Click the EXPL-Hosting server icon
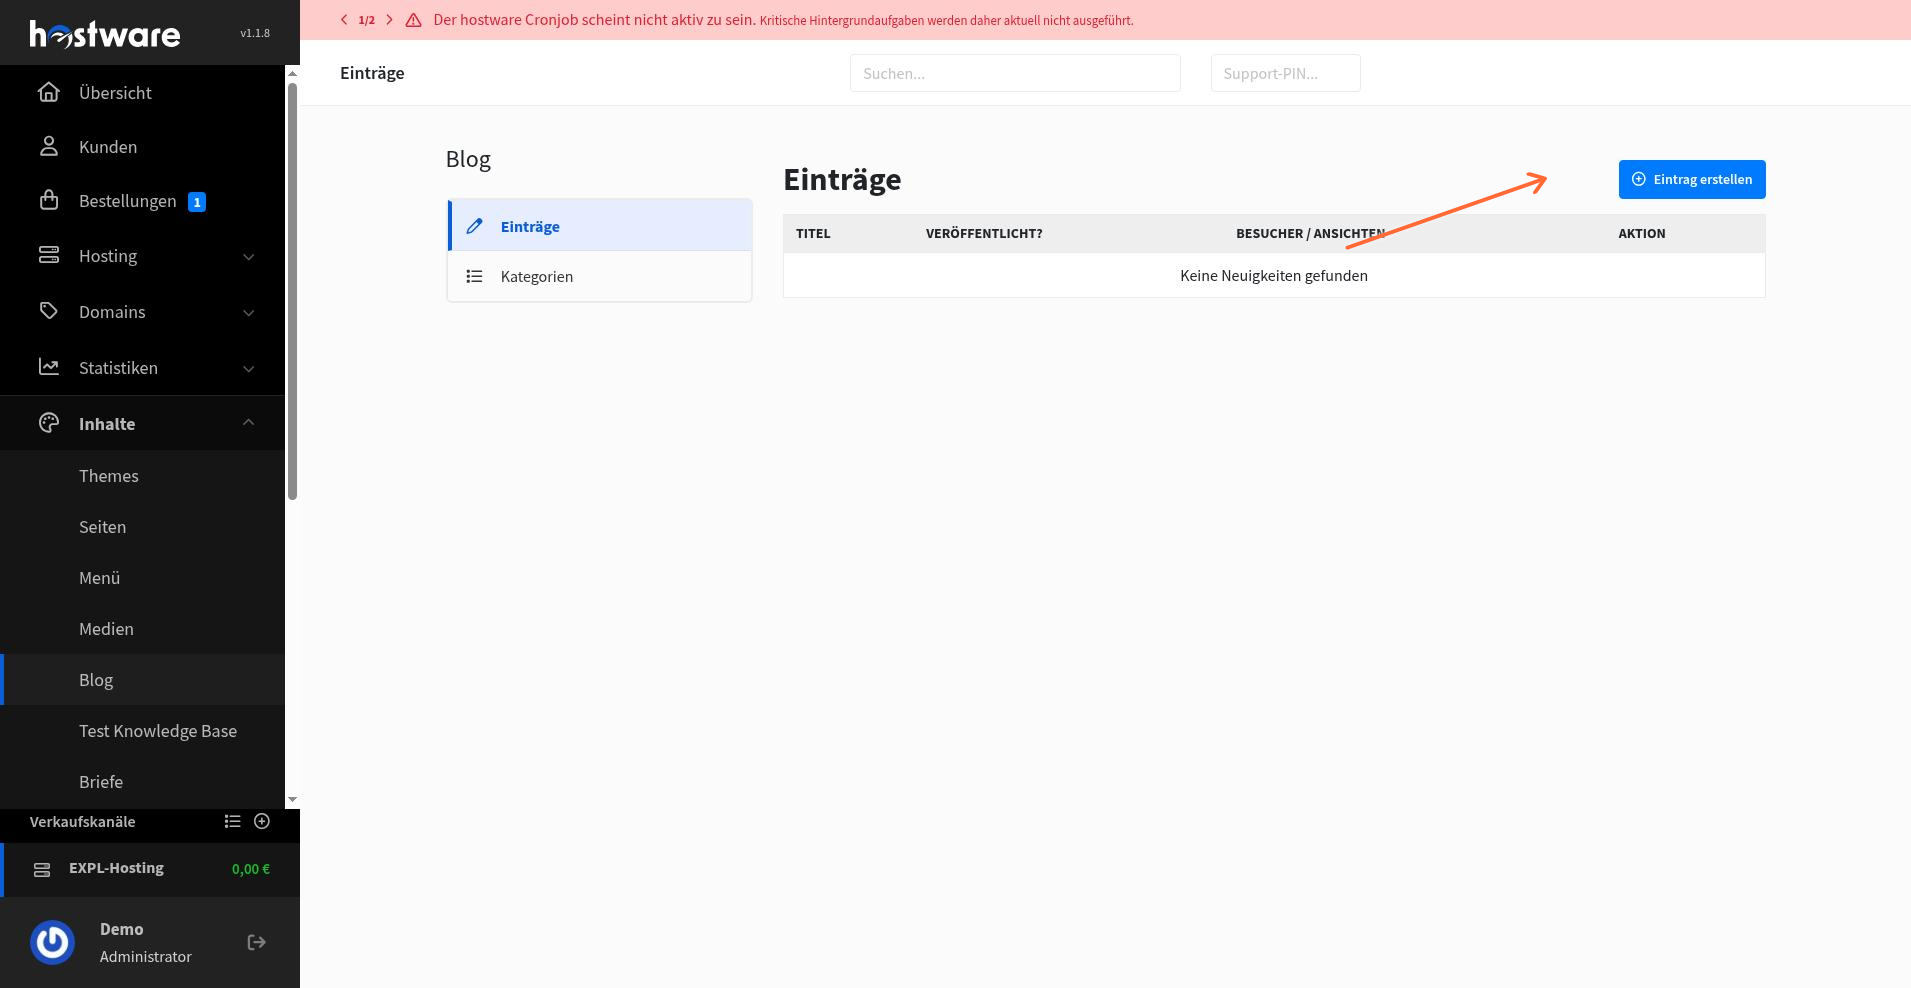The height and width of the screenshot is (988, 1911). click(x=42, y=869)
